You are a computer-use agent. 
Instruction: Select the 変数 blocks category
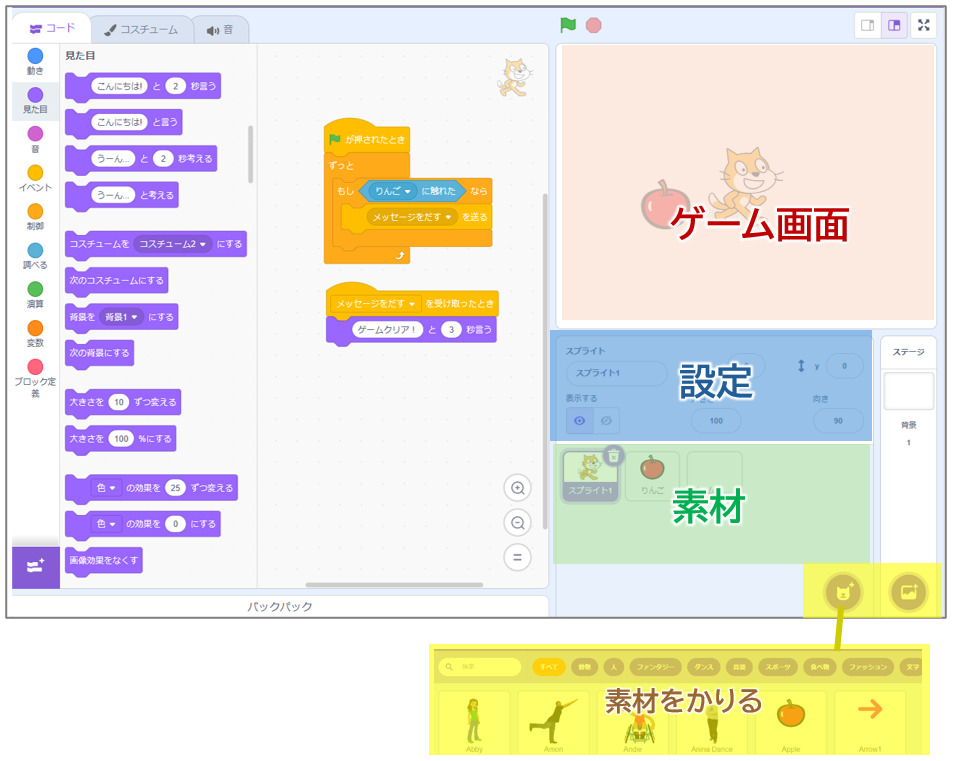(x=35, y=334)
